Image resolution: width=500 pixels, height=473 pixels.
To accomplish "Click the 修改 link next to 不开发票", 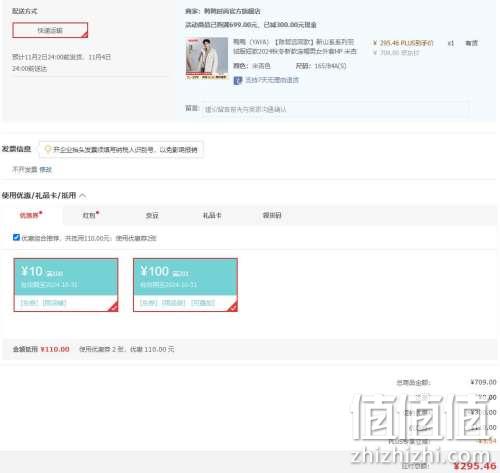I will 46,170.
